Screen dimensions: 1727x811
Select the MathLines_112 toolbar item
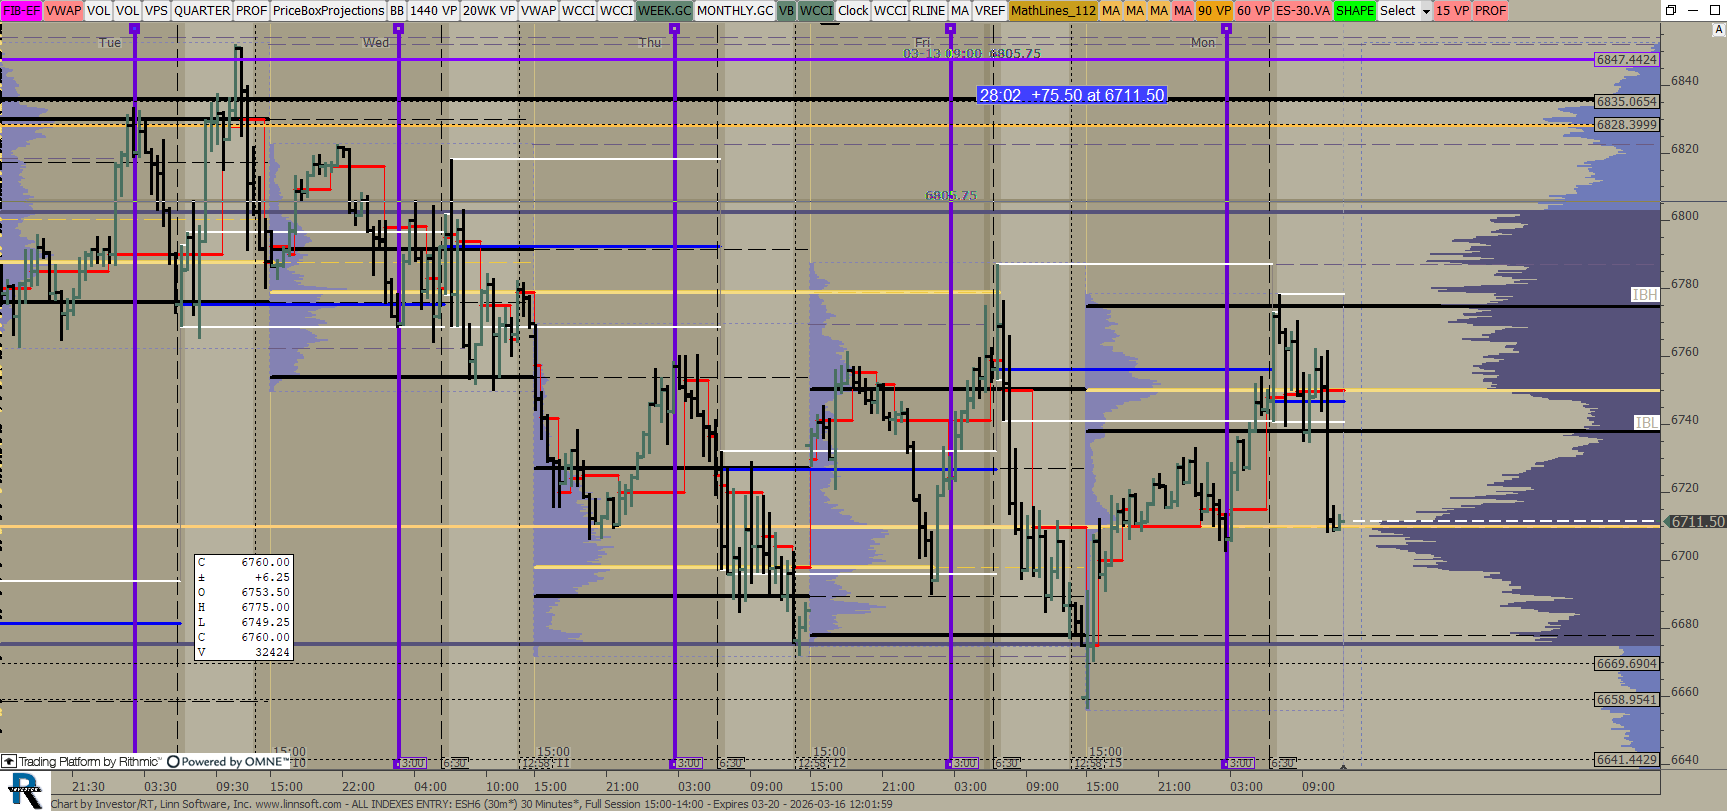tap(1053, 11)
